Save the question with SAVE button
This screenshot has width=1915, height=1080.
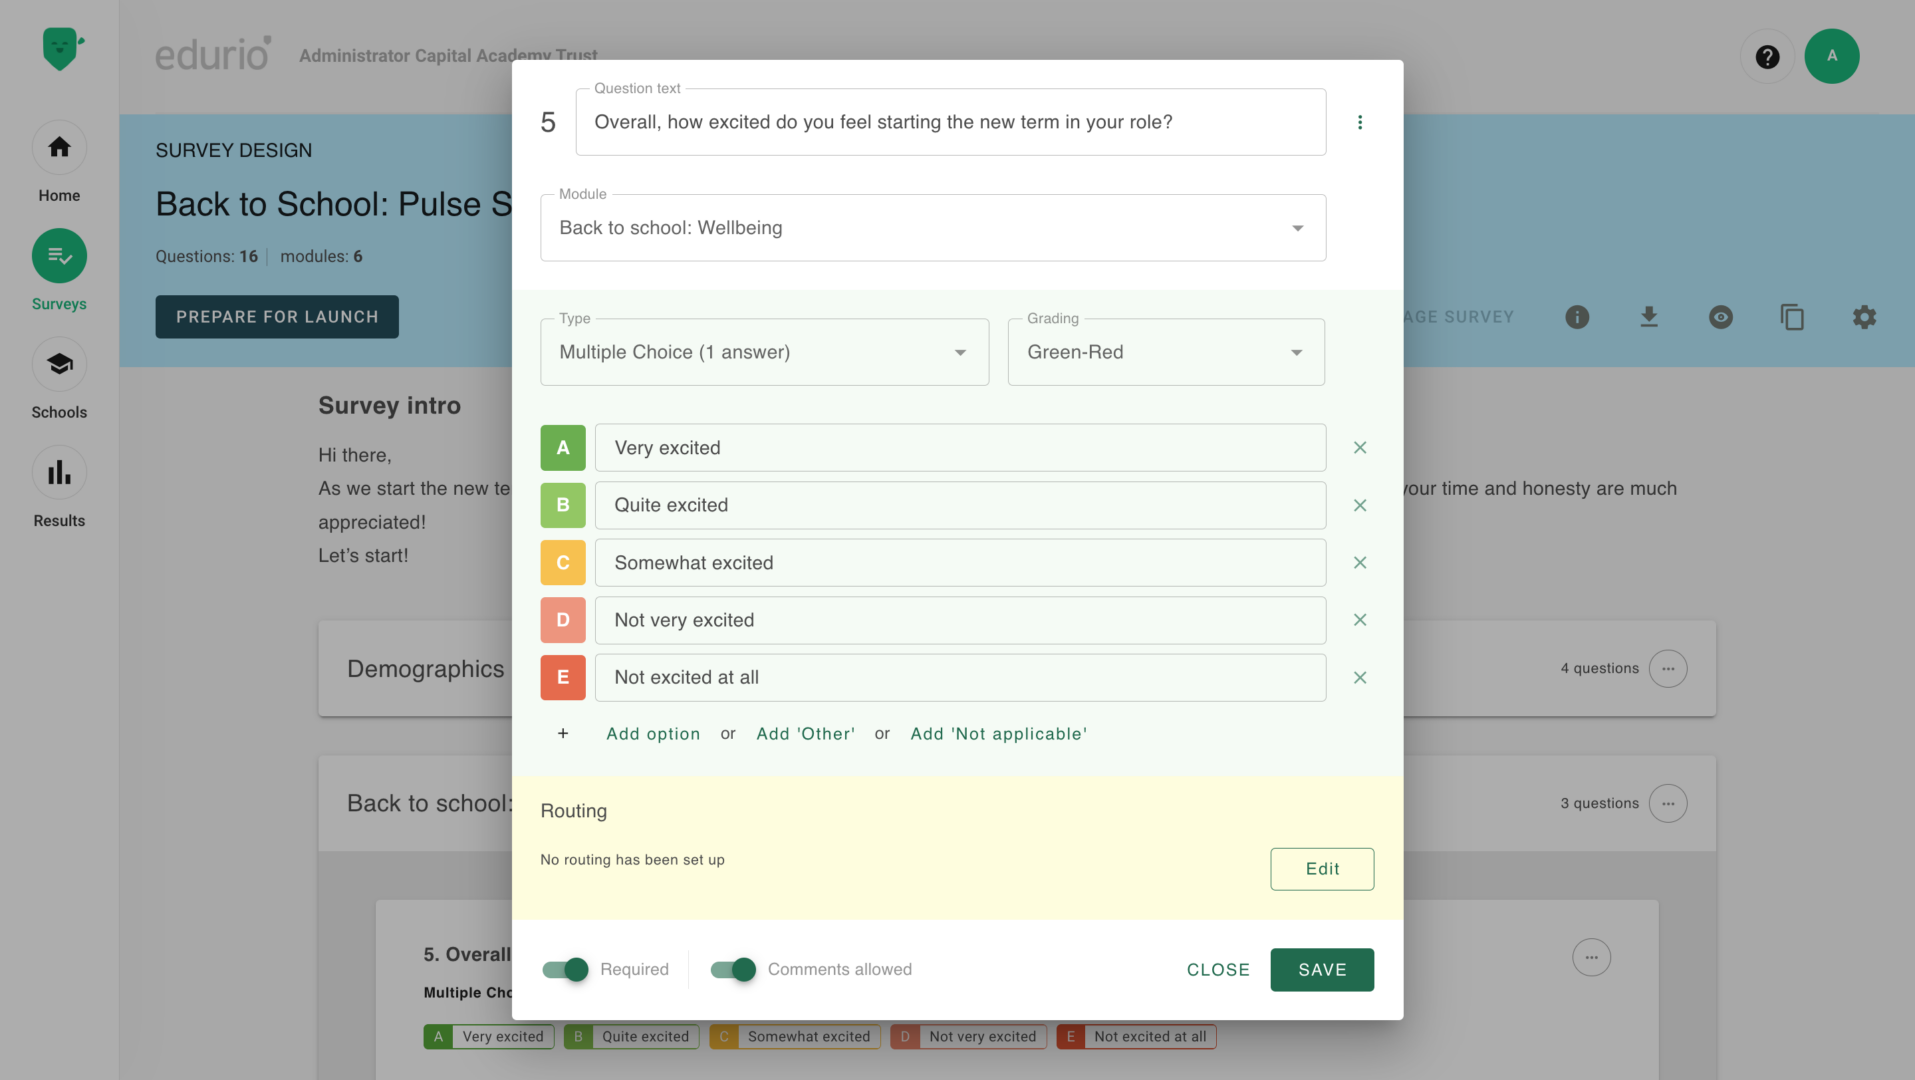tap(1322, 970)
